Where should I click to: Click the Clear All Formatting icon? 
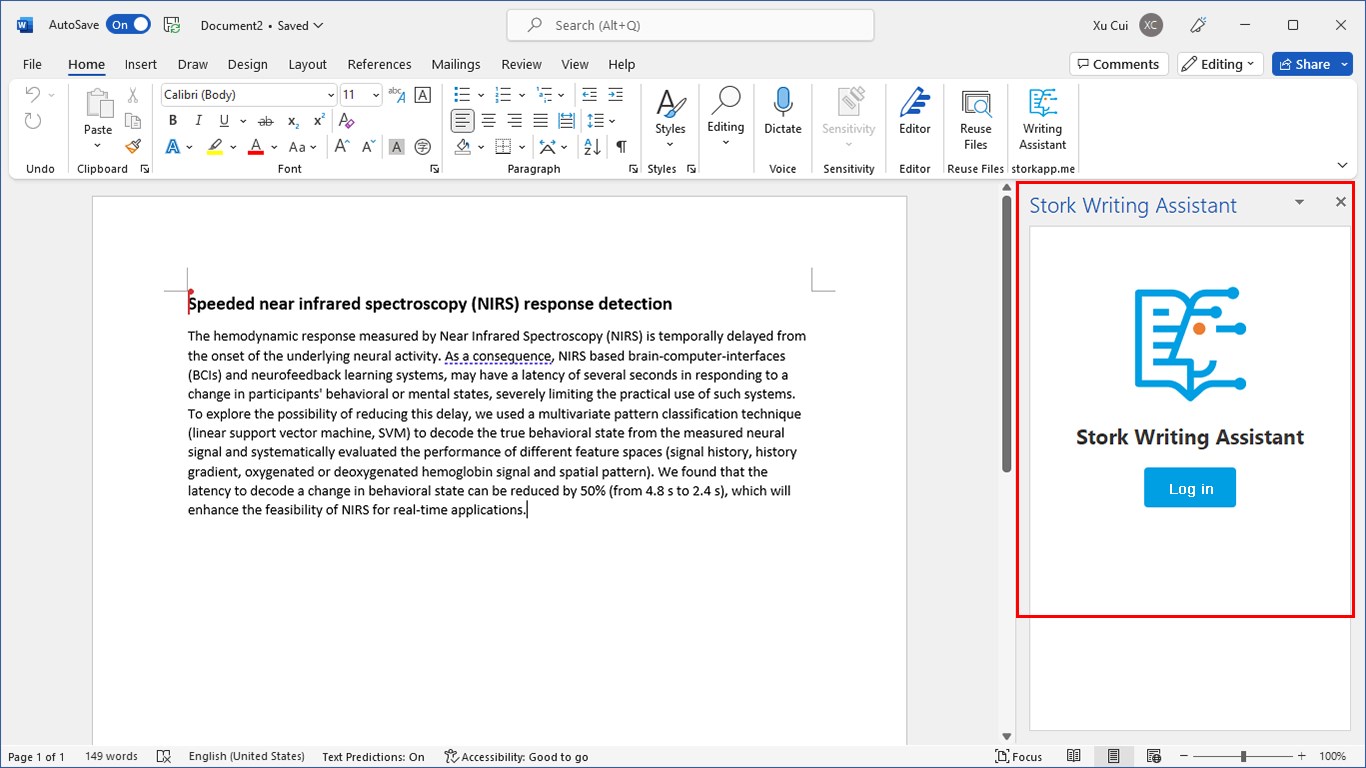pos(346,121)
